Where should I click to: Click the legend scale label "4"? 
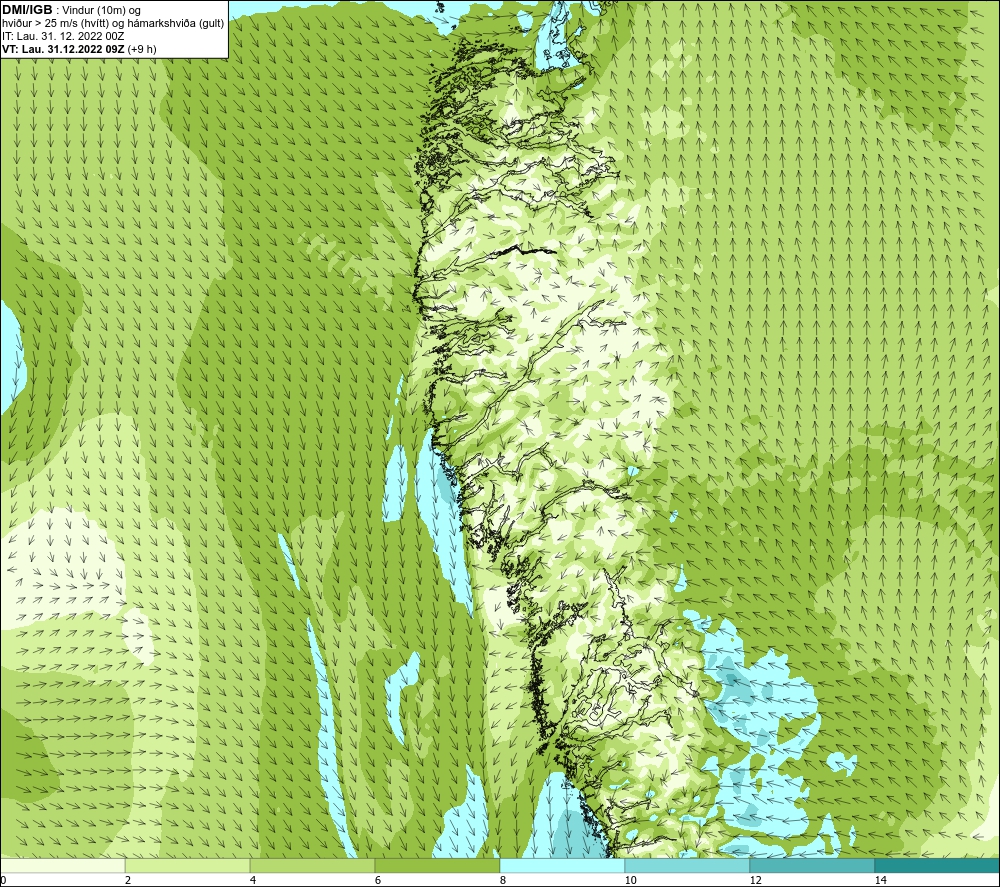253,881
